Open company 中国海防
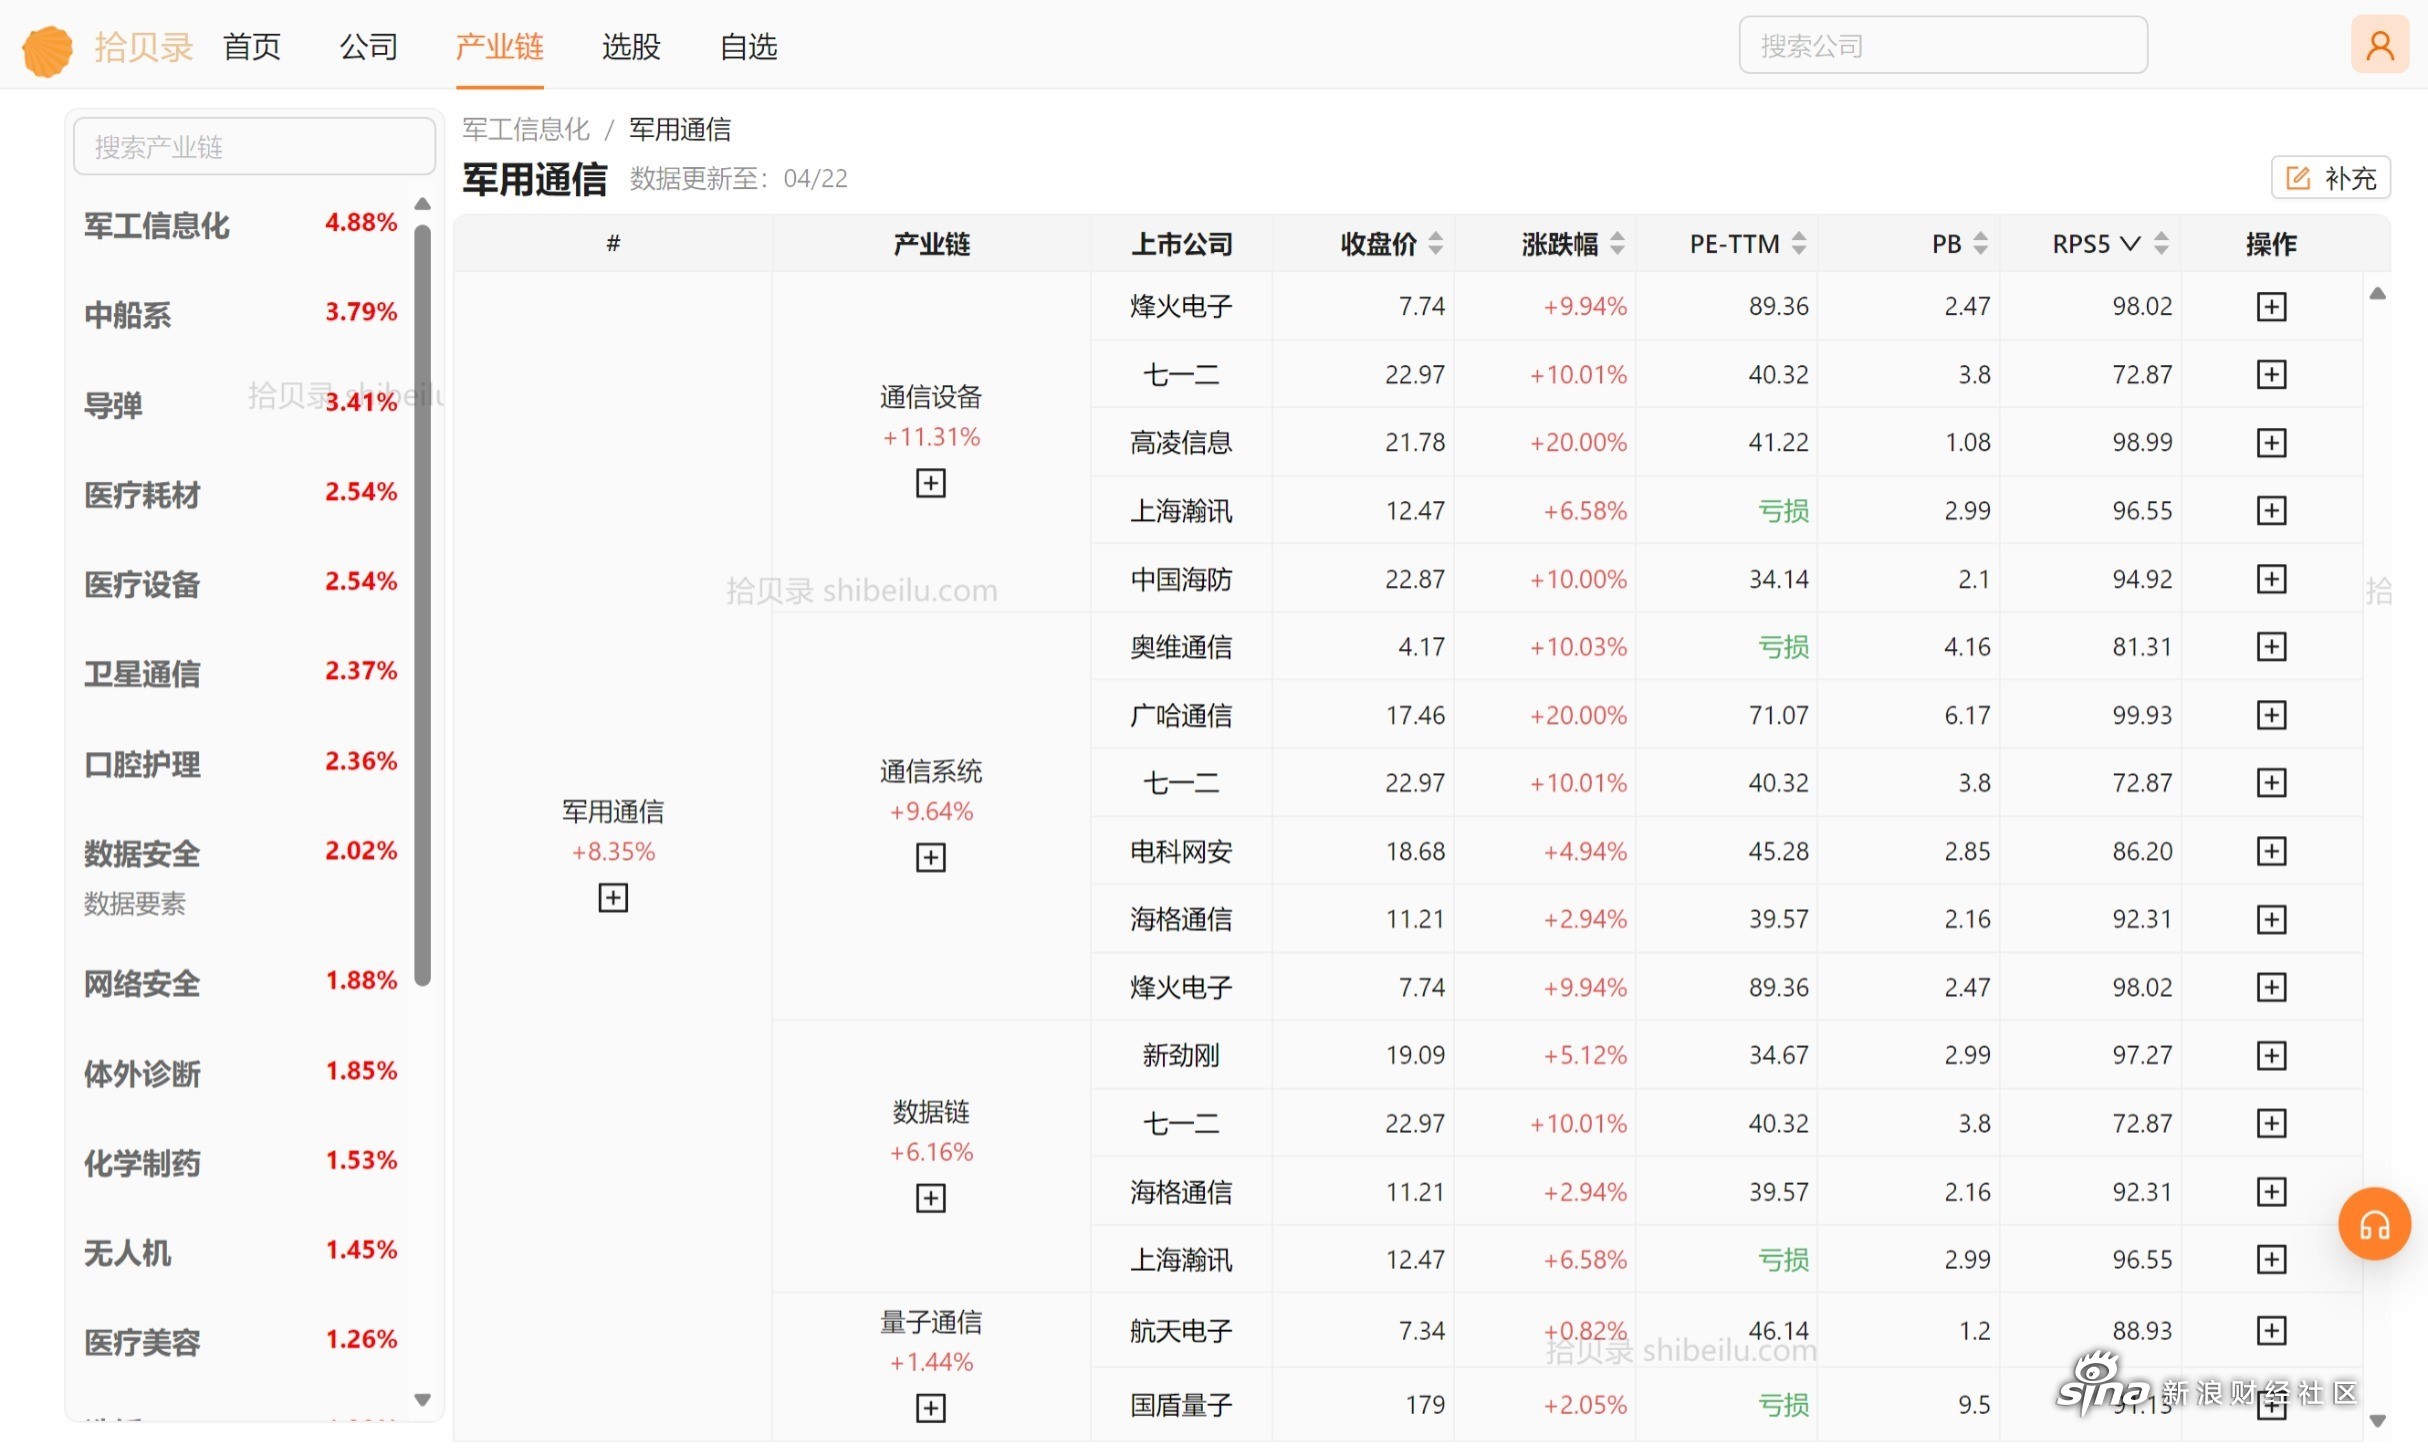This screenshot has height=1448, width=2428. (1181, 579)
